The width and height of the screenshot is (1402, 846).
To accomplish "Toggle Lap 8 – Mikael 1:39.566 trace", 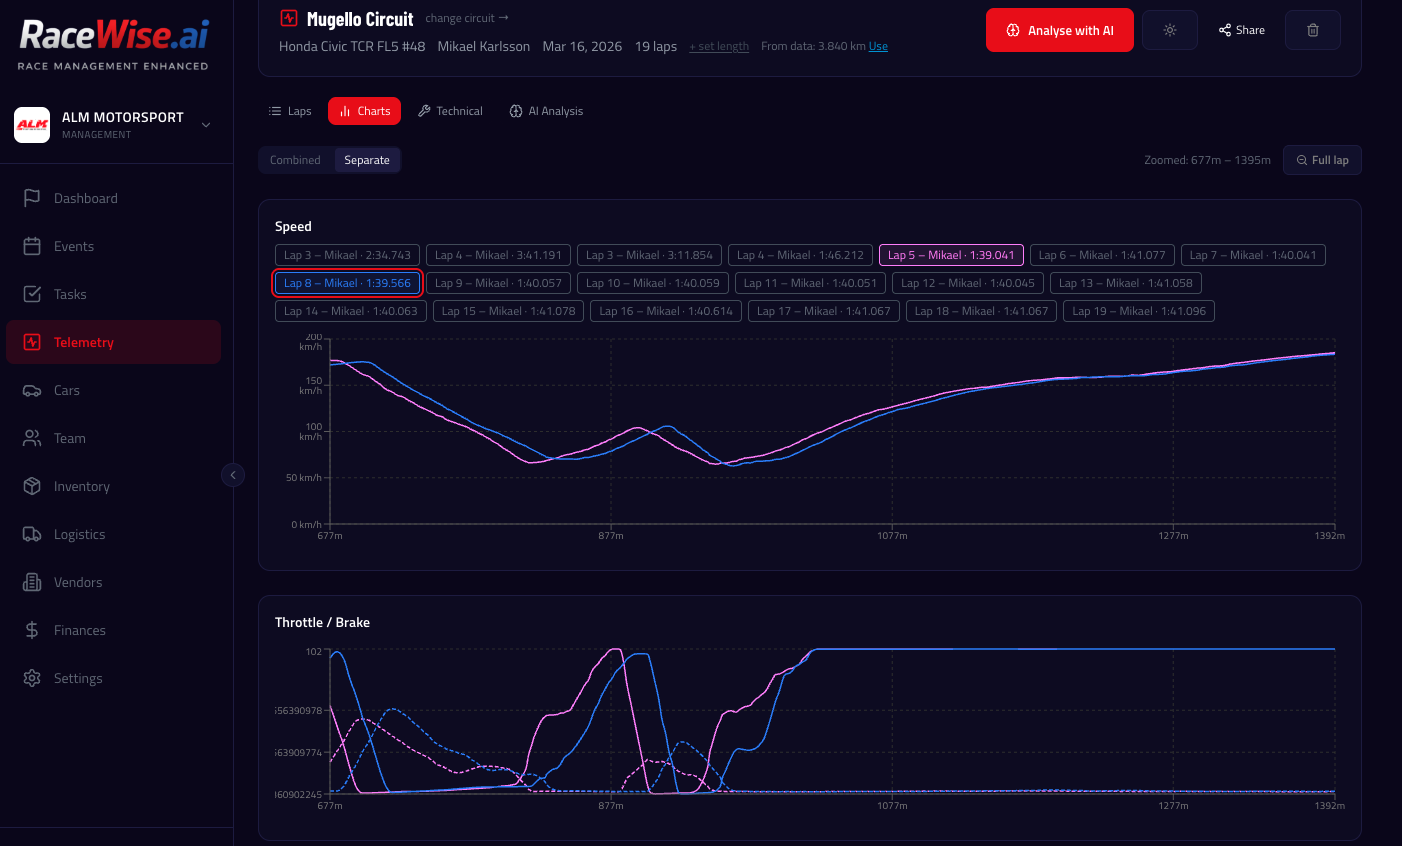I will point(347,283).
